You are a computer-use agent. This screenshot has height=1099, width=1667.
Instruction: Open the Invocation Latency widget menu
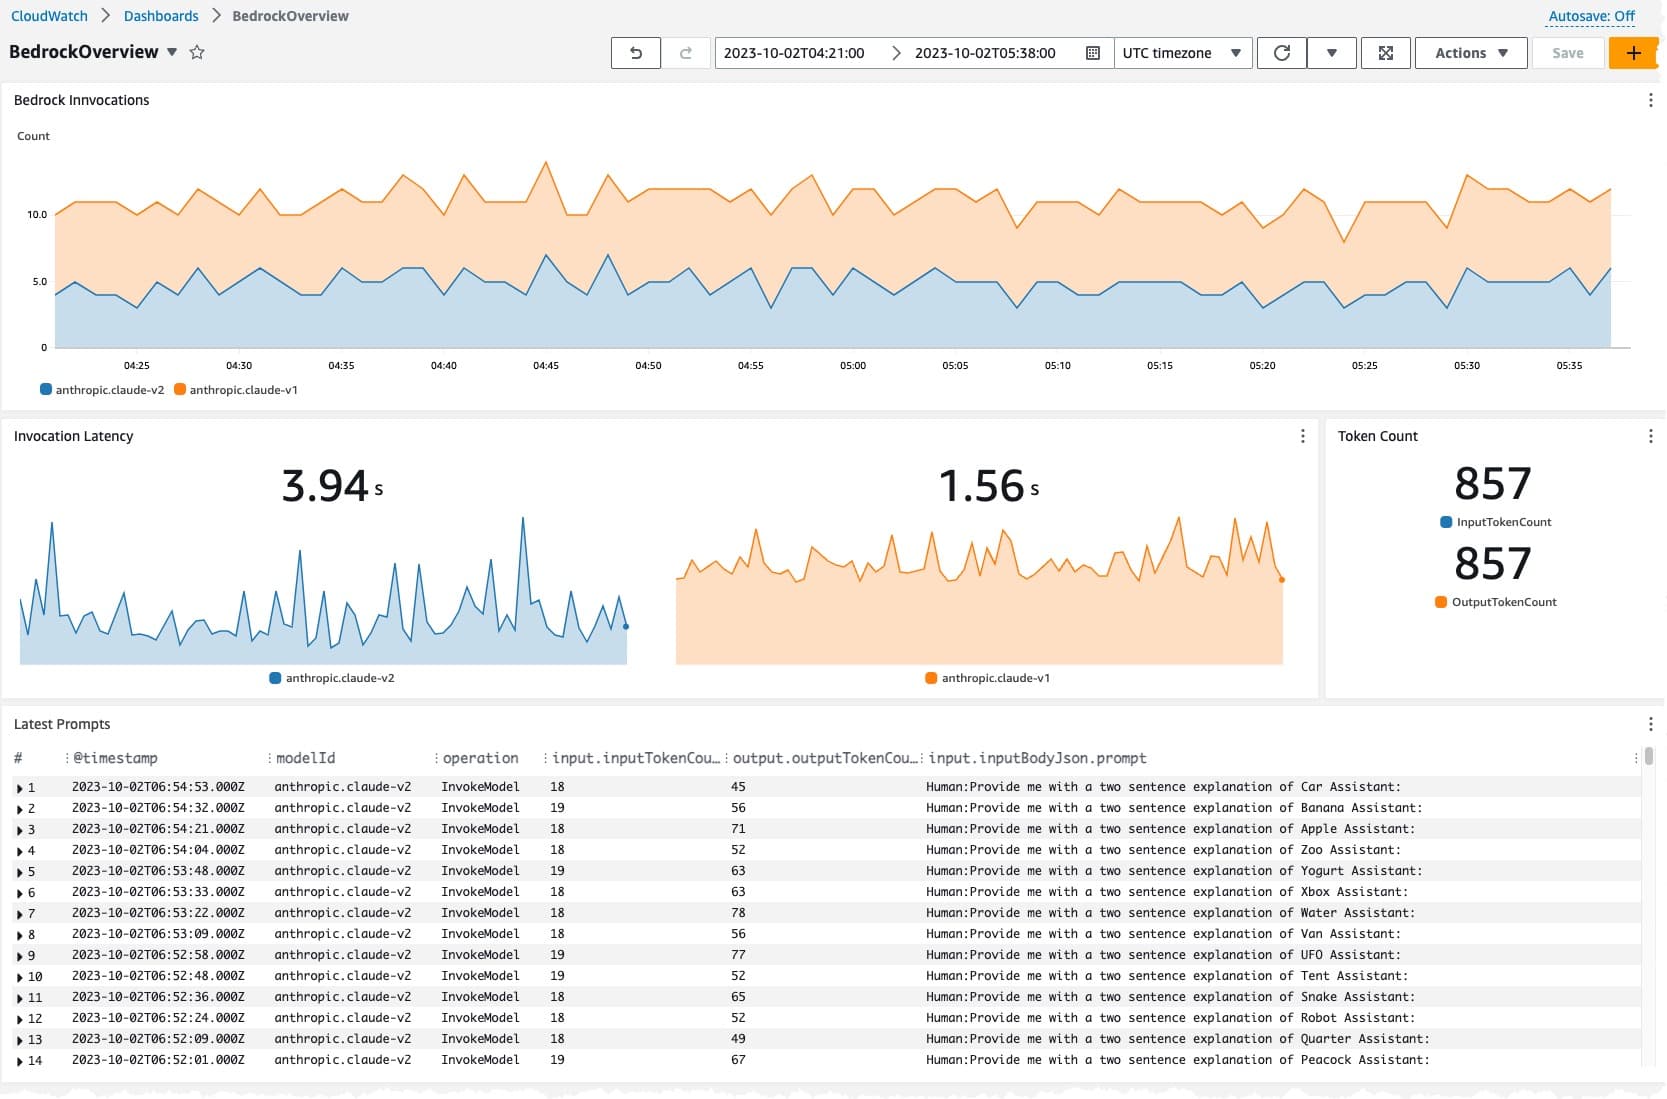click(1302, 436)
